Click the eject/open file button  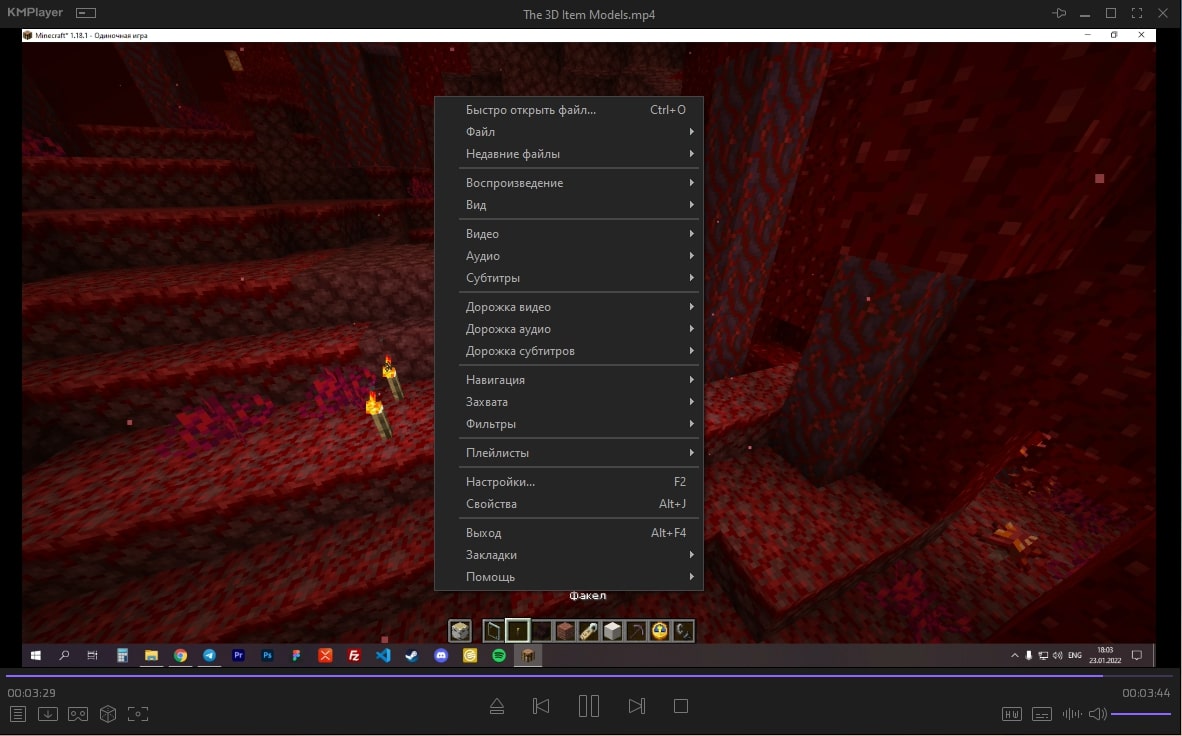tap(497, 706)
